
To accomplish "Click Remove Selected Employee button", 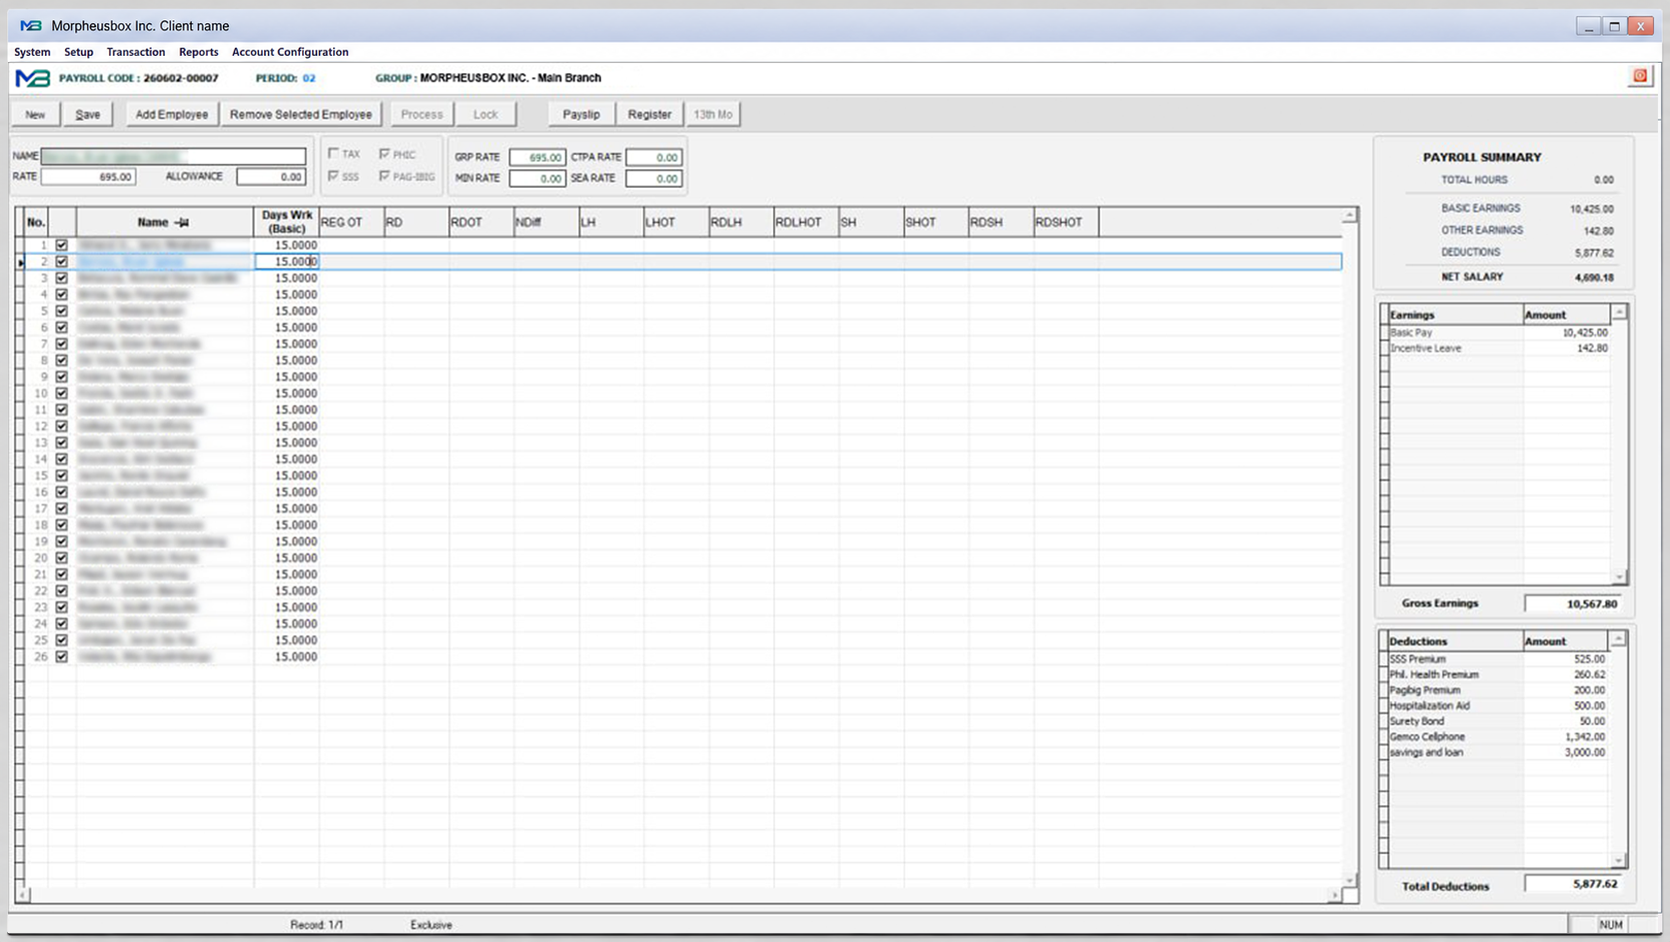I will [301, 114].
